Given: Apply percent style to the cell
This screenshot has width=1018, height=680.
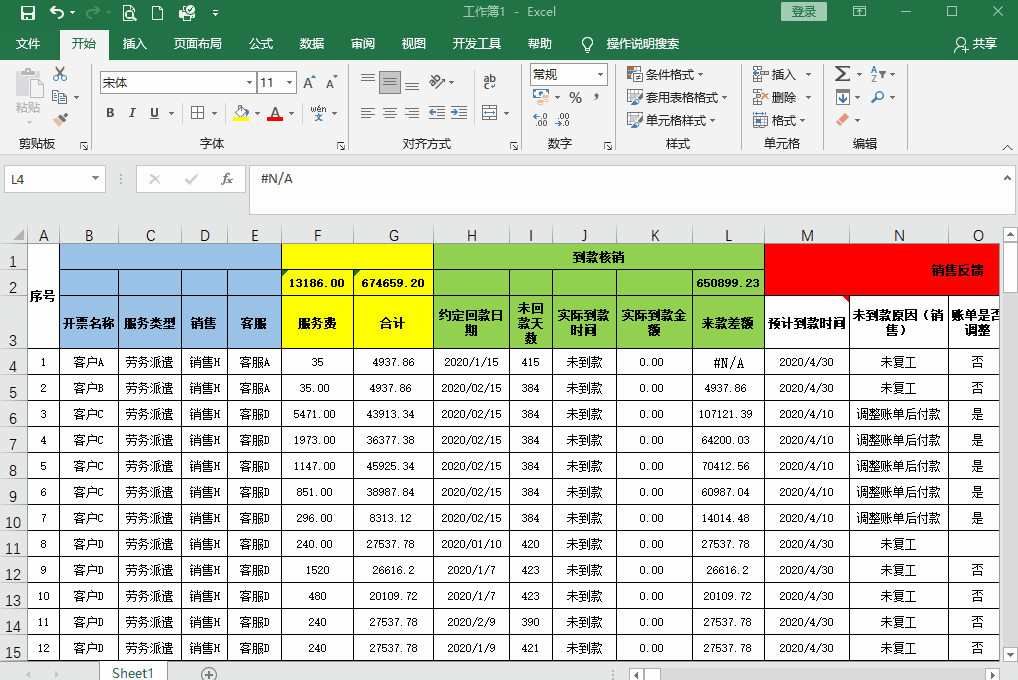Looking at the screenshot, I should 575,97.
